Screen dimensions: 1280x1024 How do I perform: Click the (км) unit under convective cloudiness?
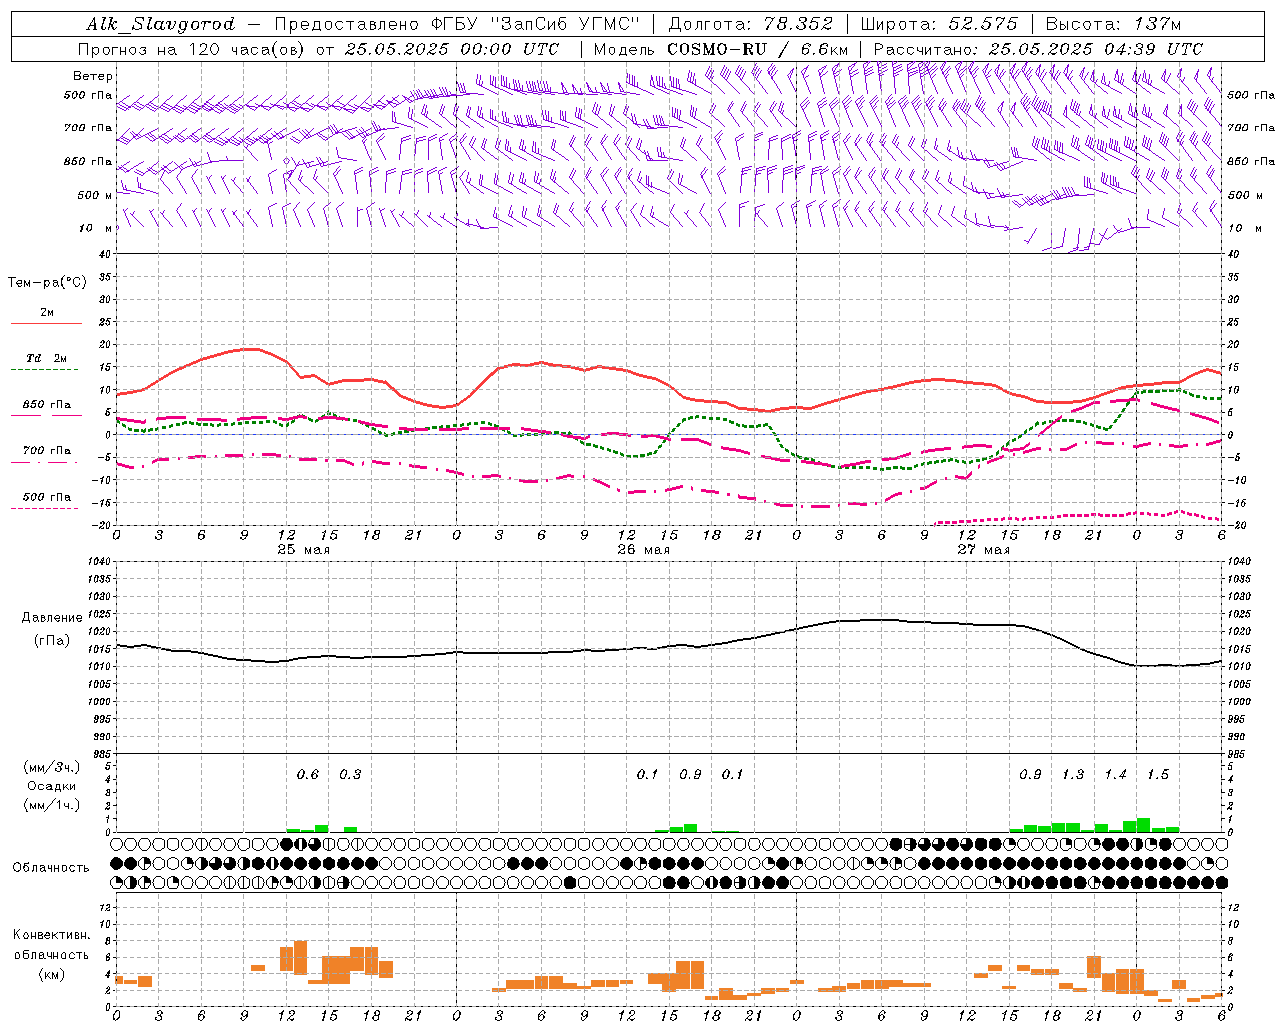pos(51,974)
